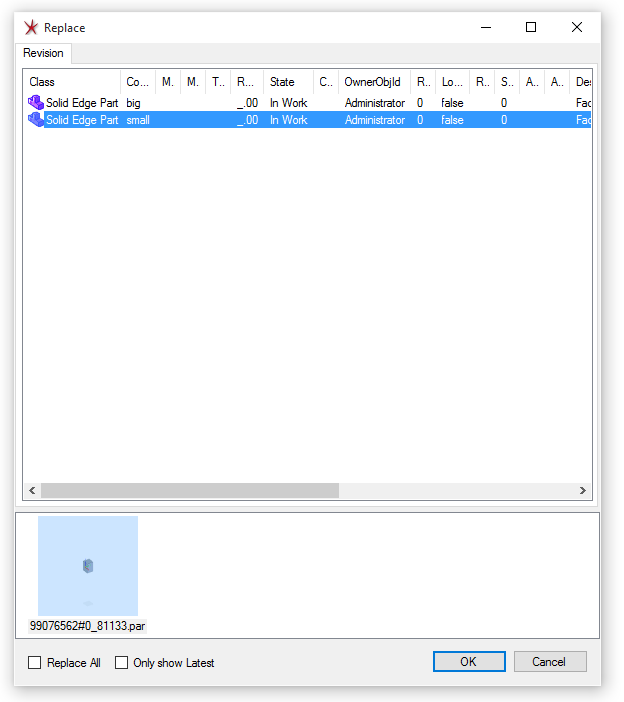Click the Lo... column header
Viewport: 624px width, 702px height.
click(x=453, y=82)
